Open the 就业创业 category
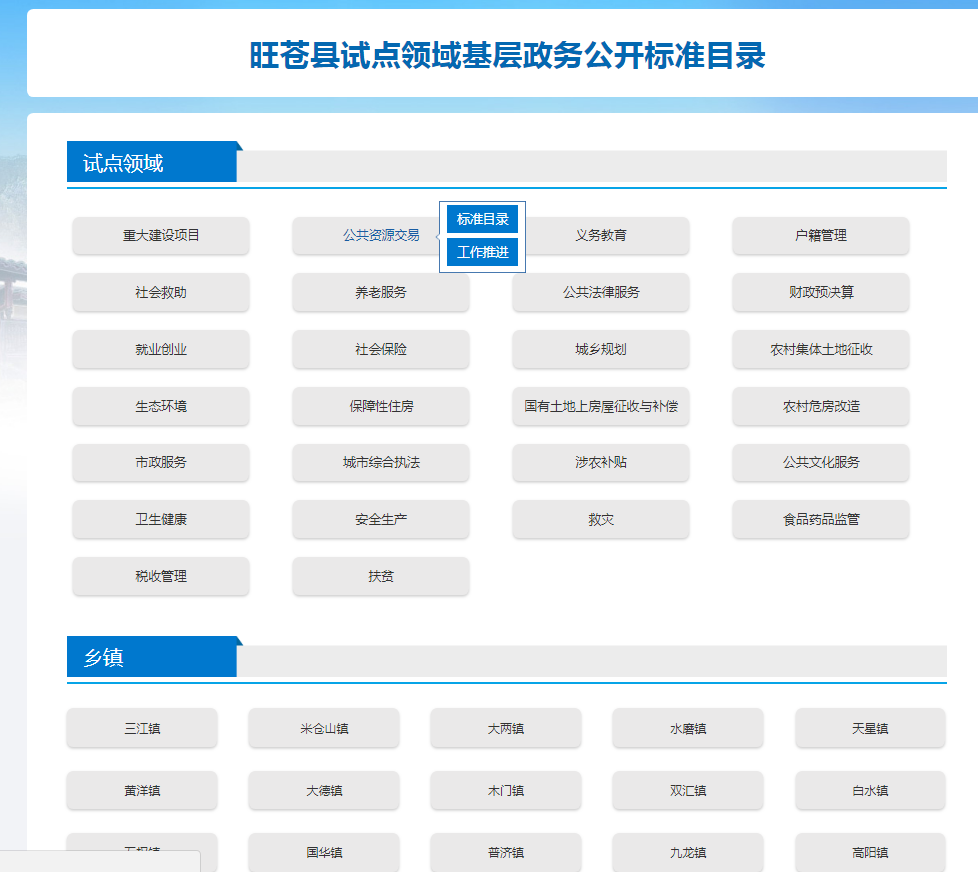 coord(161,350)
